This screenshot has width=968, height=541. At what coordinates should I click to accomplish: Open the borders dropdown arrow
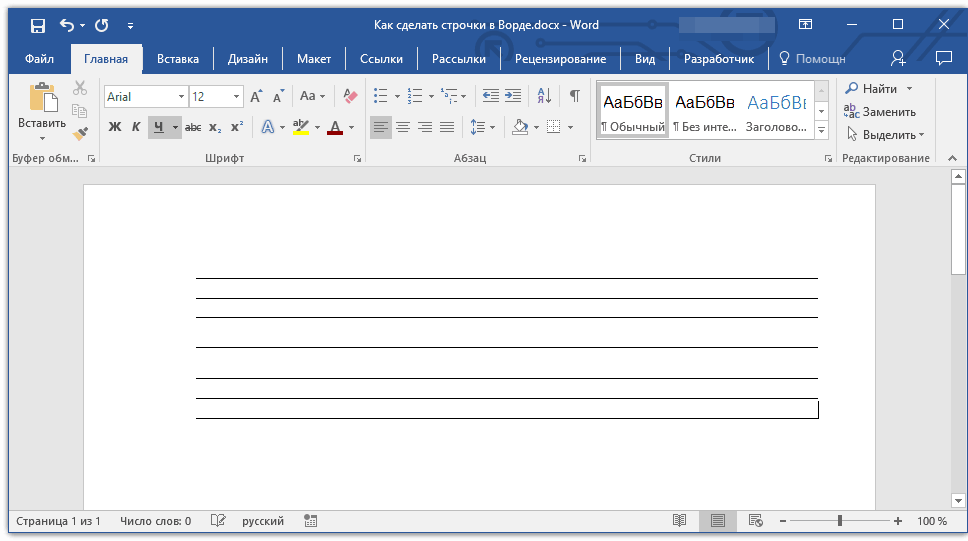[x=570, y=127]
